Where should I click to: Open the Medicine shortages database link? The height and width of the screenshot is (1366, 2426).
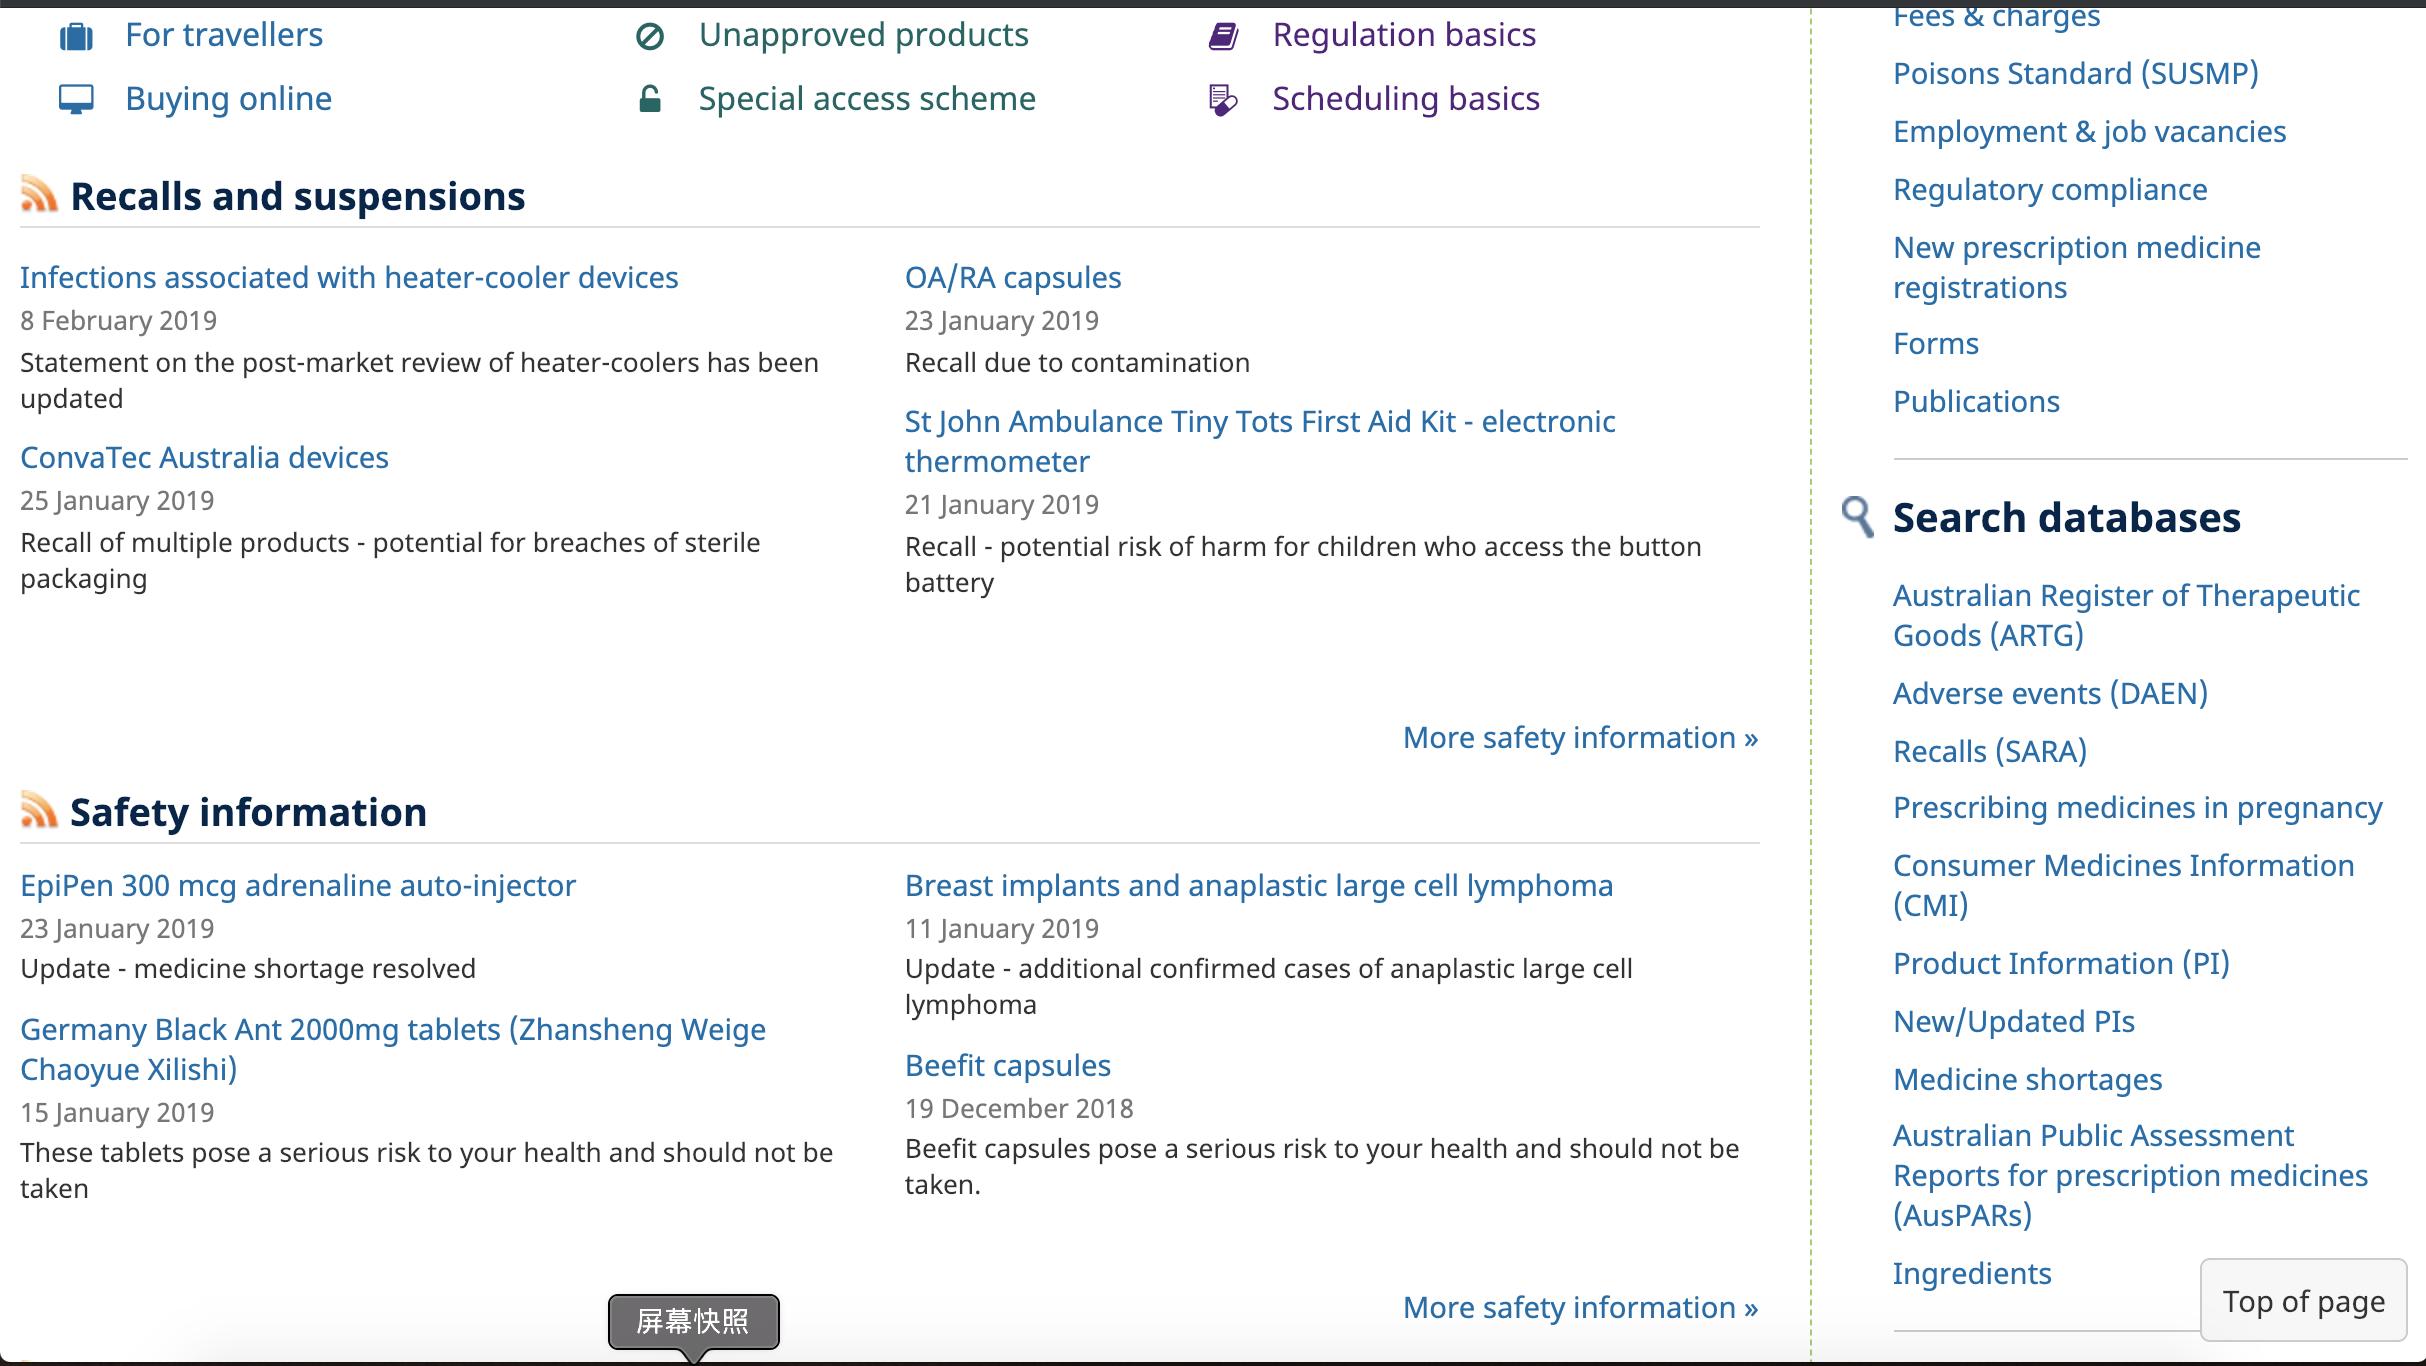(x=2027, y=1079)
